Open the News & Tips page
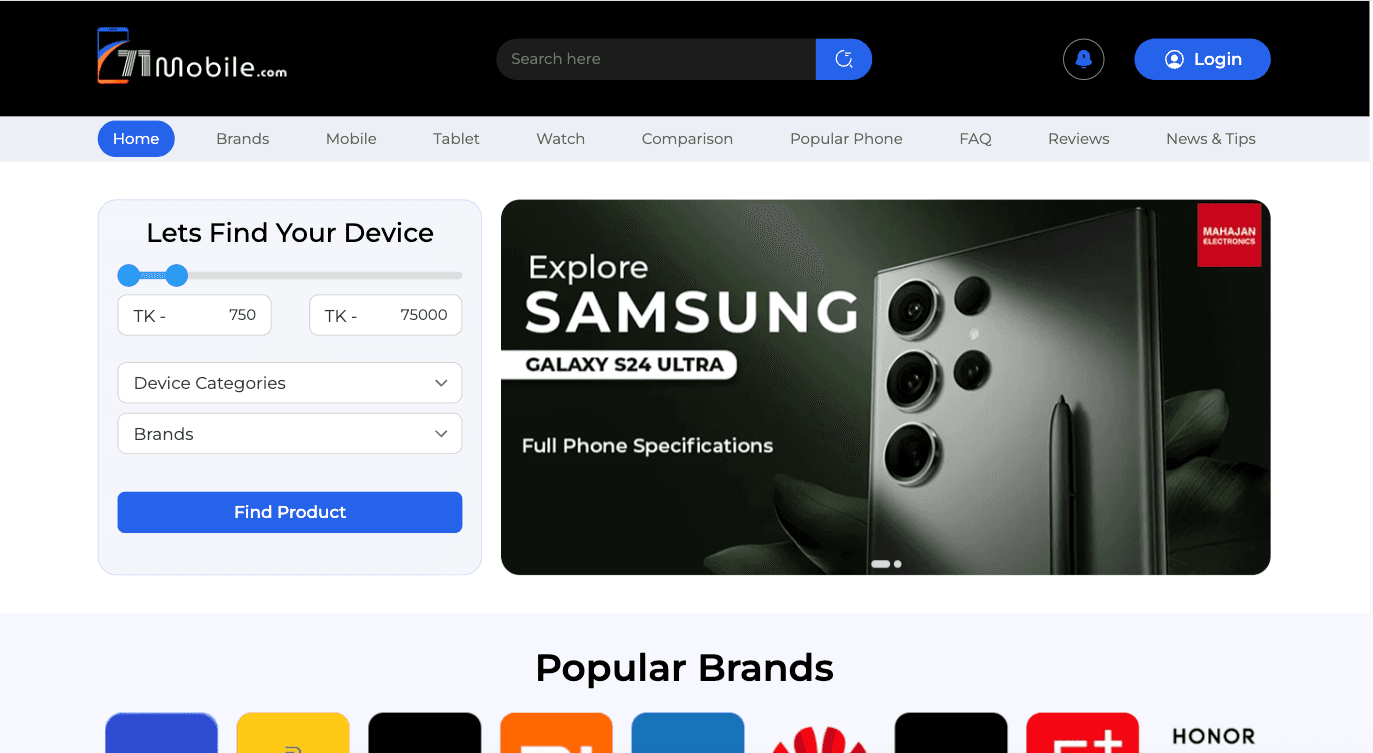 click(x=1210, y=139)
